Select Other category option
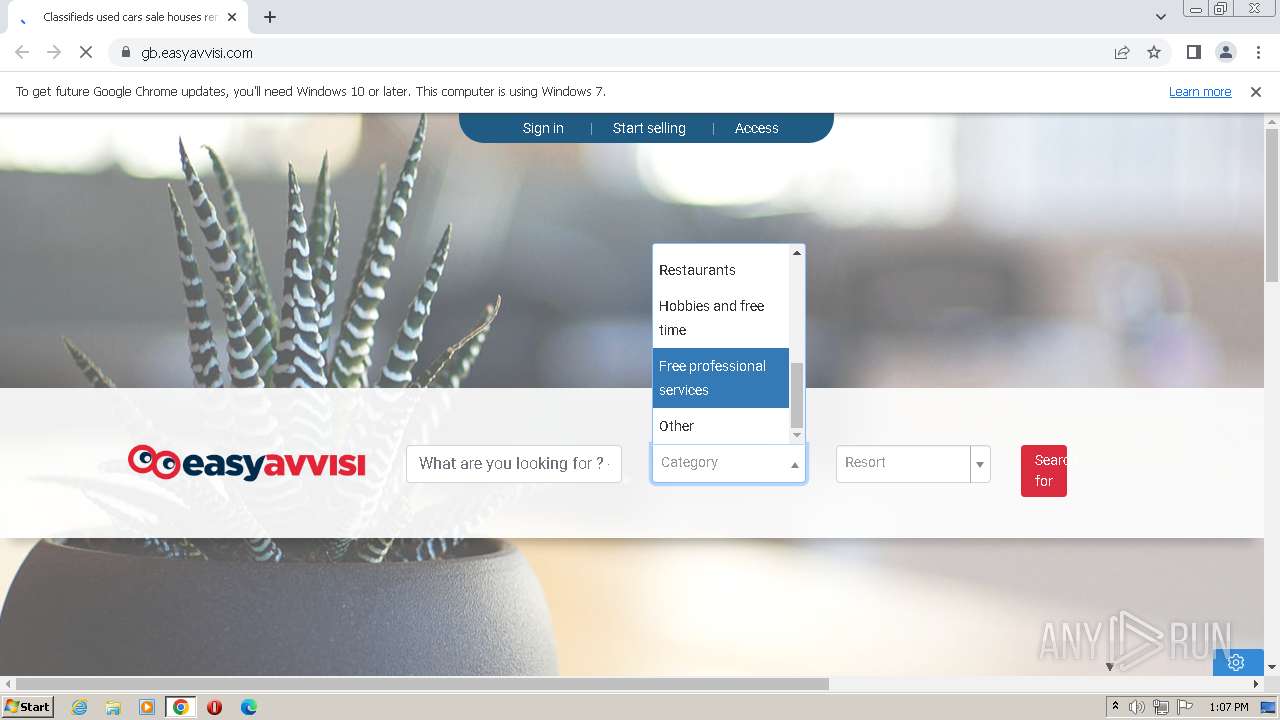 click(x=721, y=426)
